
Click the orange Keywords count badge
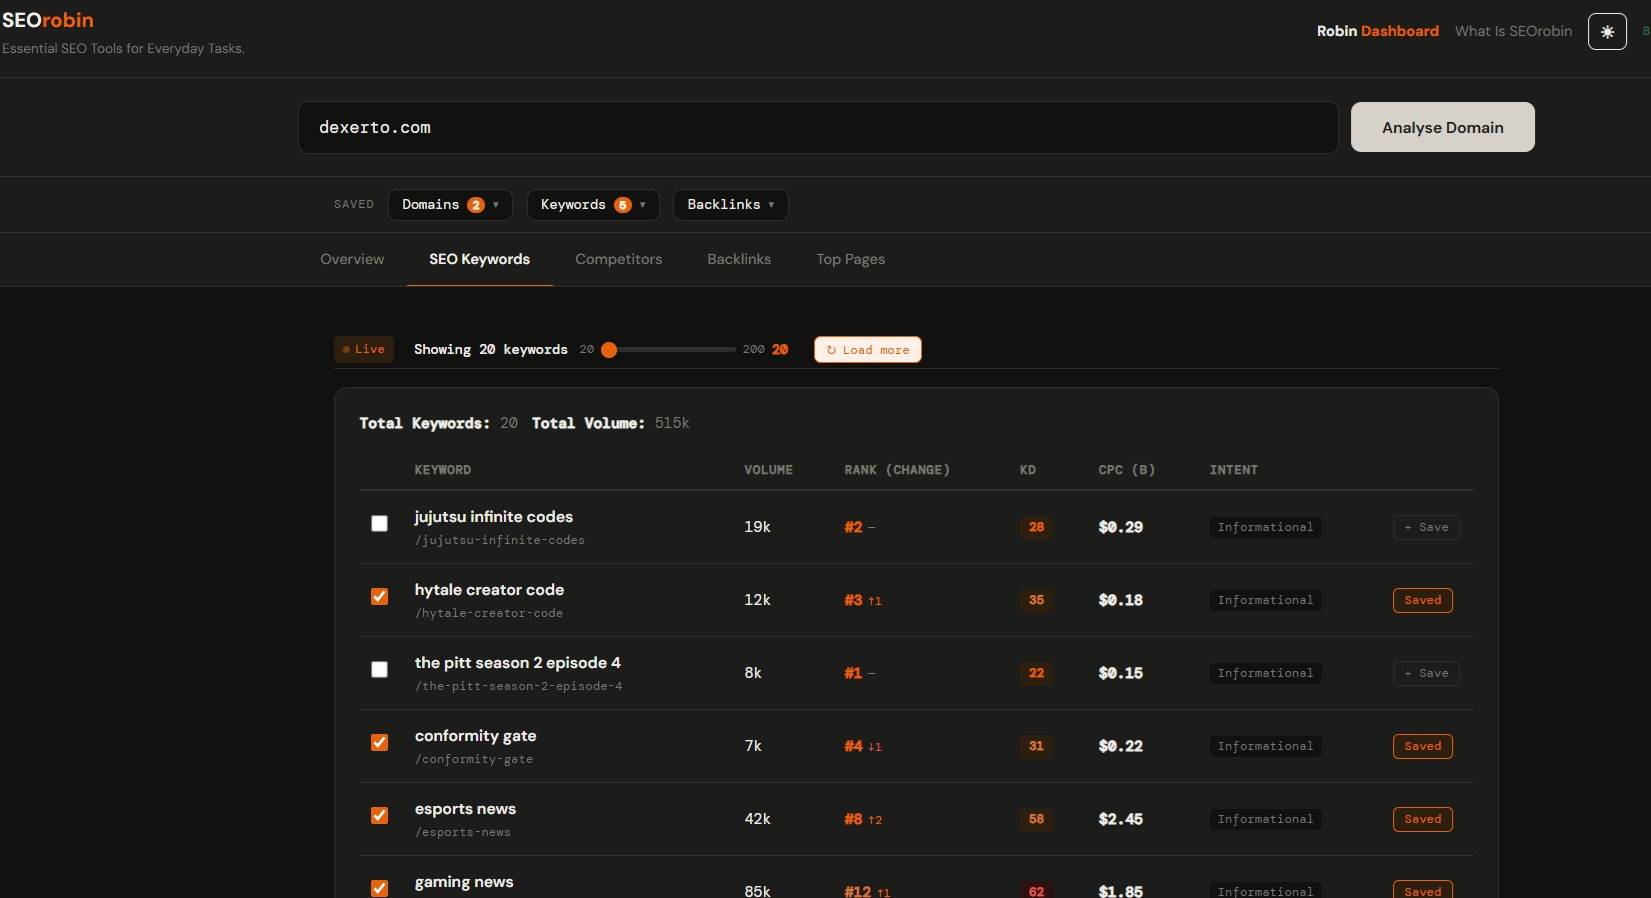pyautogui.click(x=622, y=205)
